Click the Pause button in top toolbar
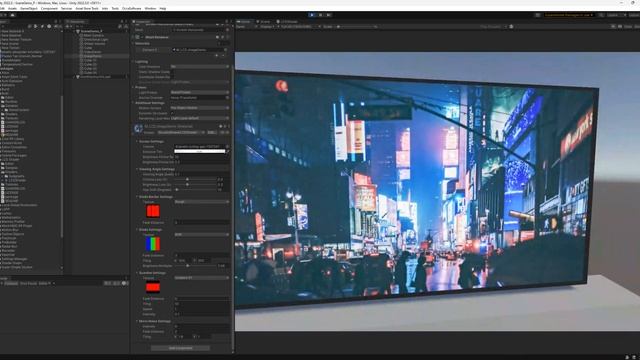 tap(320, 15)
